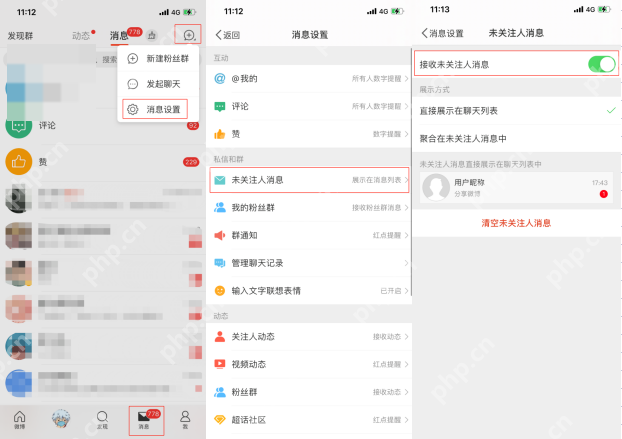Expand 管理聊天记录 chevron
The width and height of the screenshot is (622, 439).
point(406,263)
